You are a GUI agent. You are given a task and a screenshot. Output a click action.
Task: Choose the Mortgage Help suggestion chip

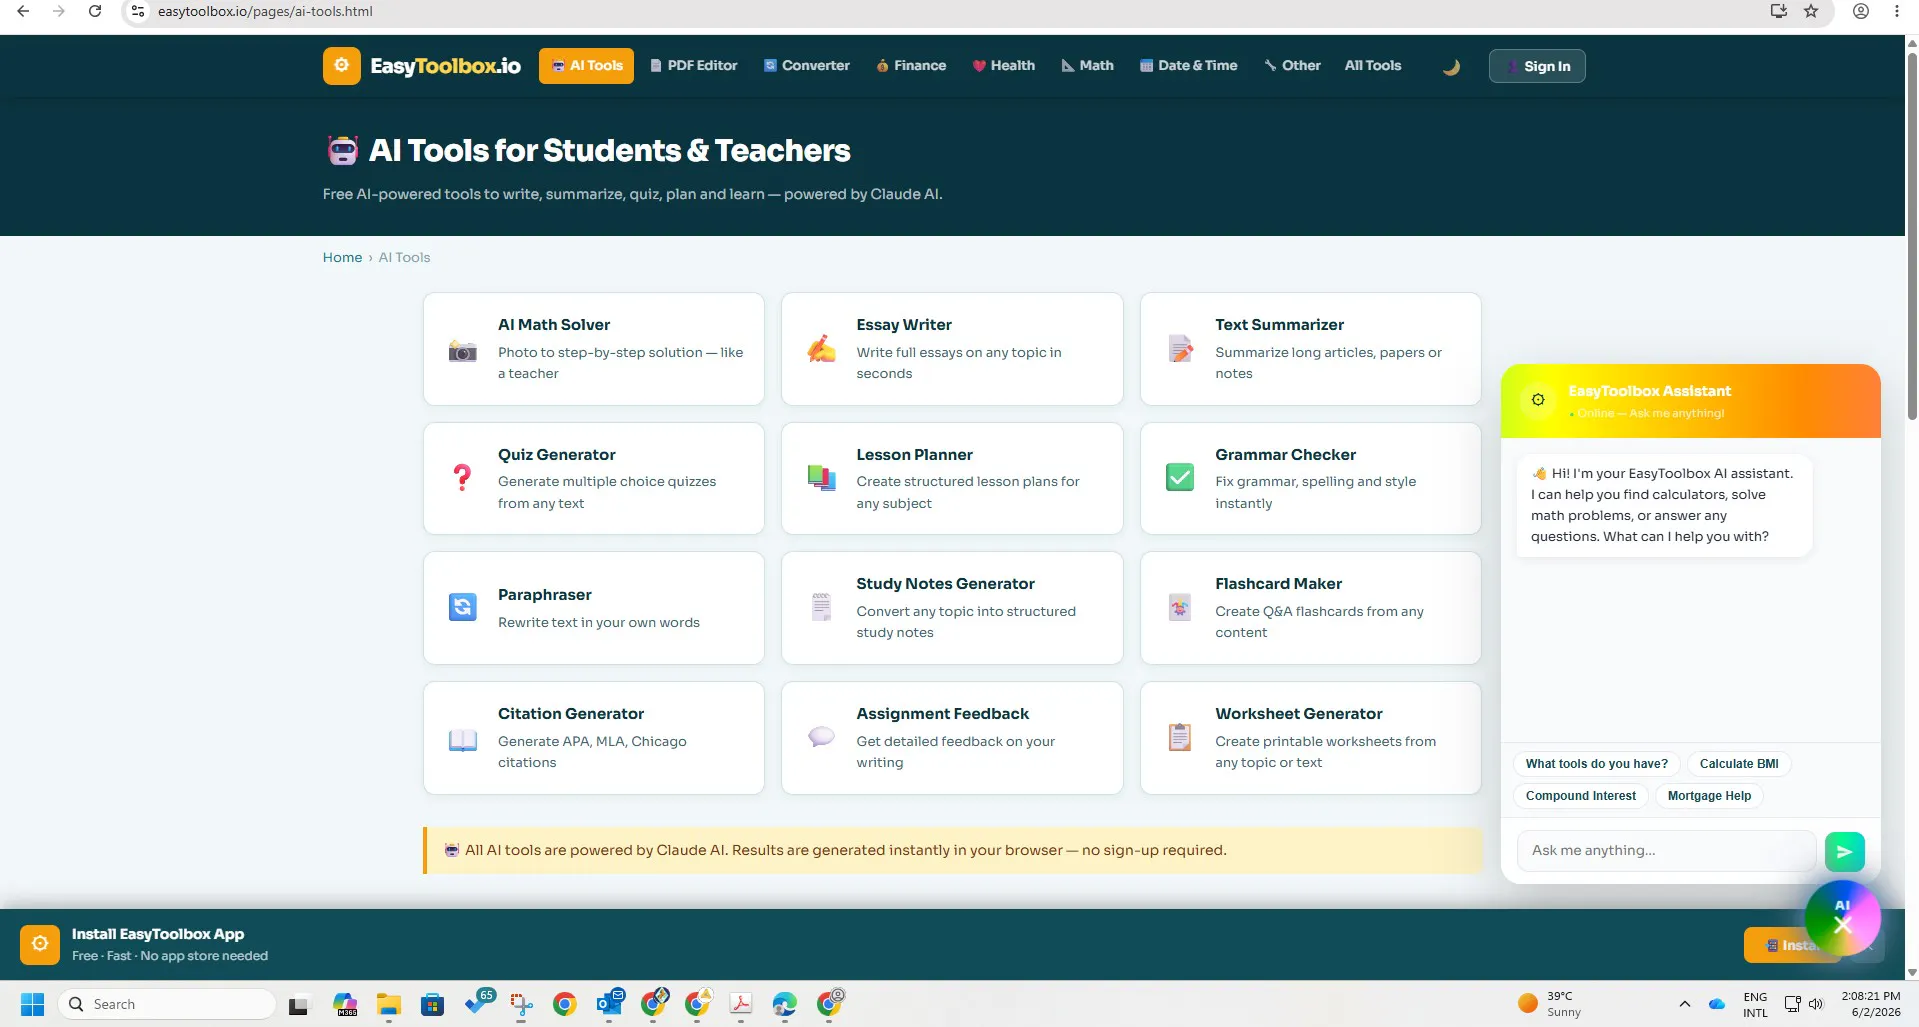click(1709, 796)
